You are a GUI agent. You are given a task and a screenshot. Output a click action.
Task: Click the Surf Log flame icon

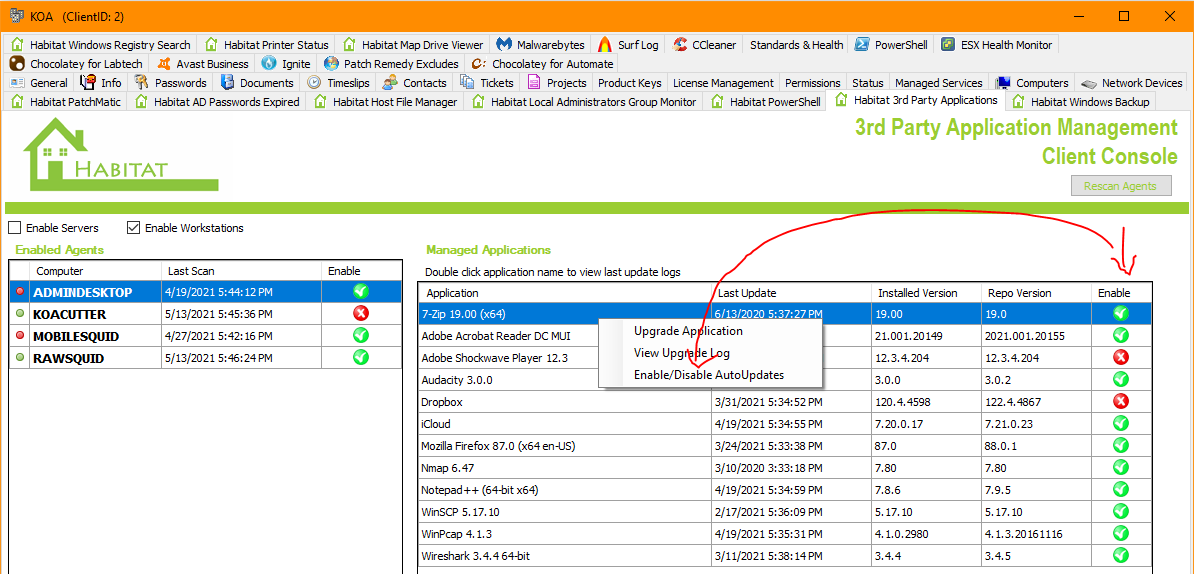[x=605, y=45]
